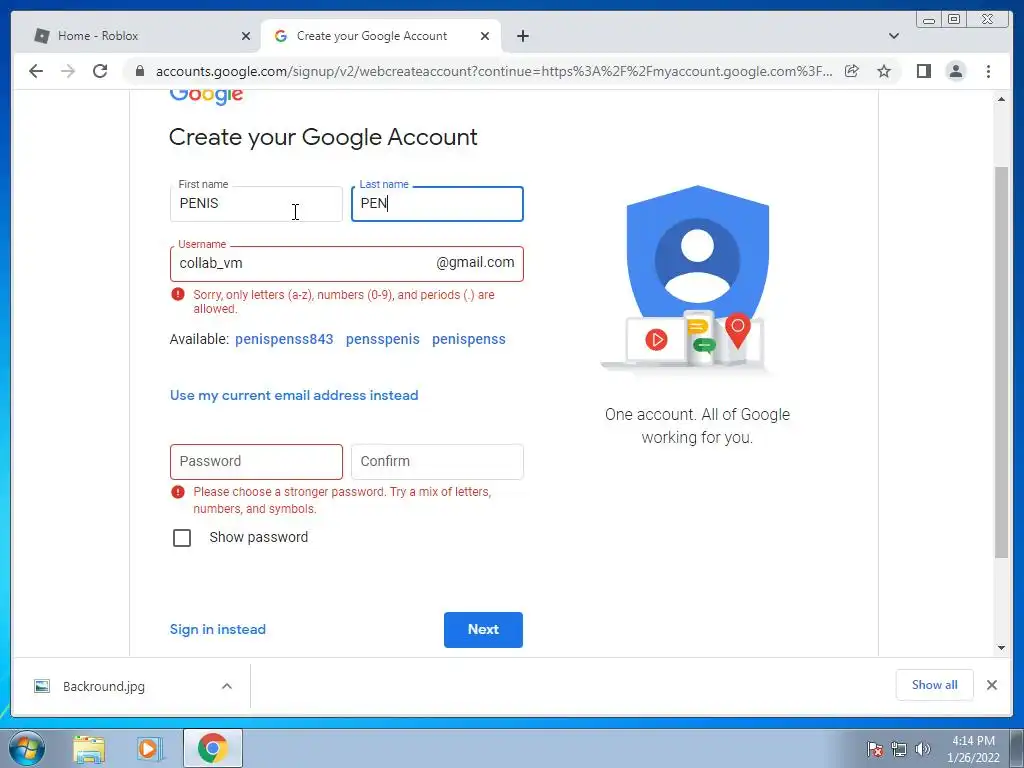Click the Username field

pyautogui.click(x=346, y=264)
